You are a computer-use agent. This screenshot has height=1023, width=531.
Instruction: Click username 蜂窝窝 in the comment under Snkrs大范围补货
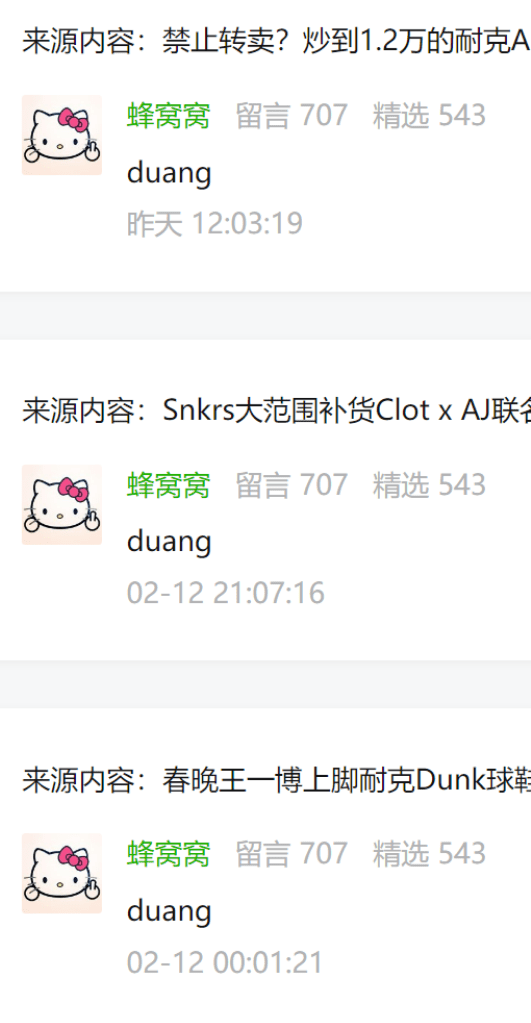(168, 485)
